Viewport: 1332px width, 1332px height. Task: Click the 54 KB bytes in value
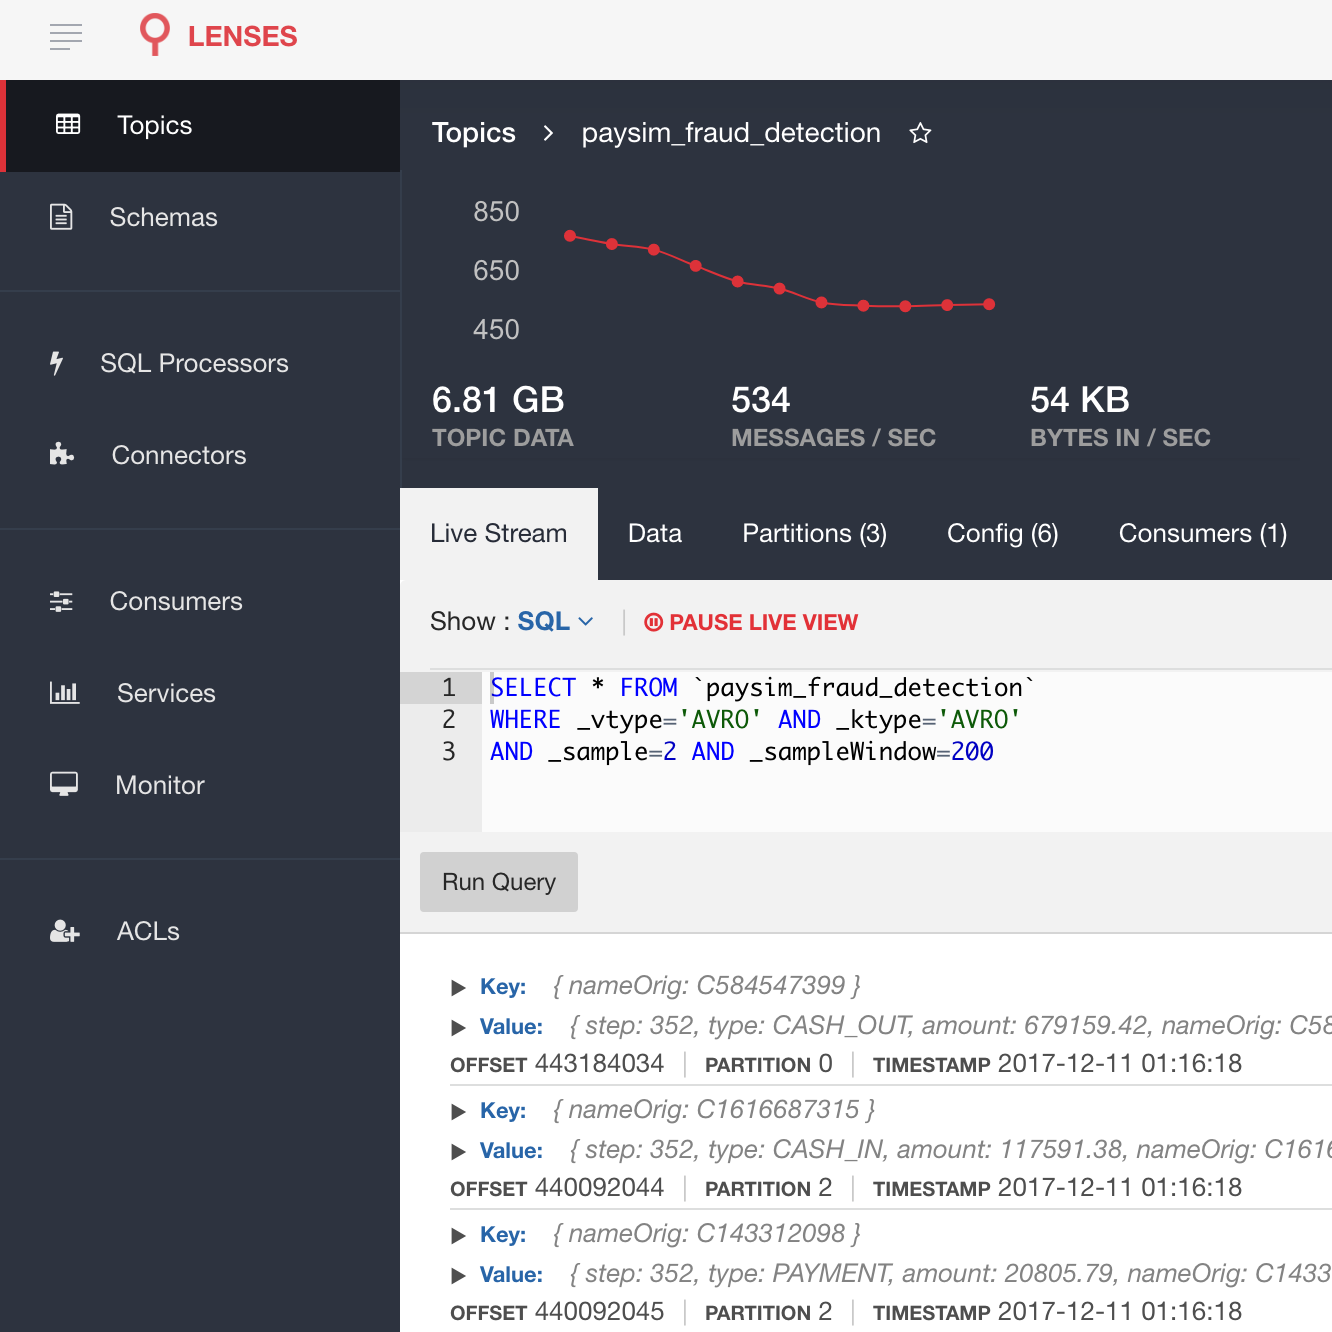(1080, 400)
